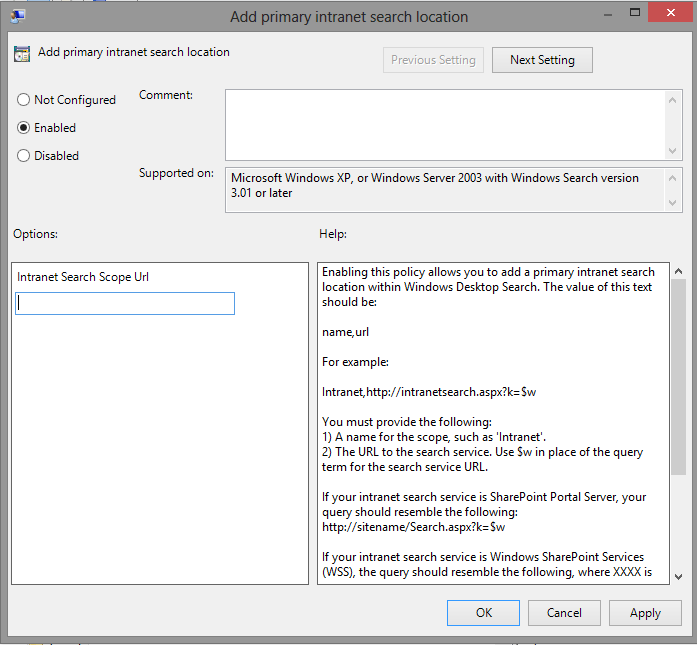Click the title bar system menu icon

pos(18,16)
